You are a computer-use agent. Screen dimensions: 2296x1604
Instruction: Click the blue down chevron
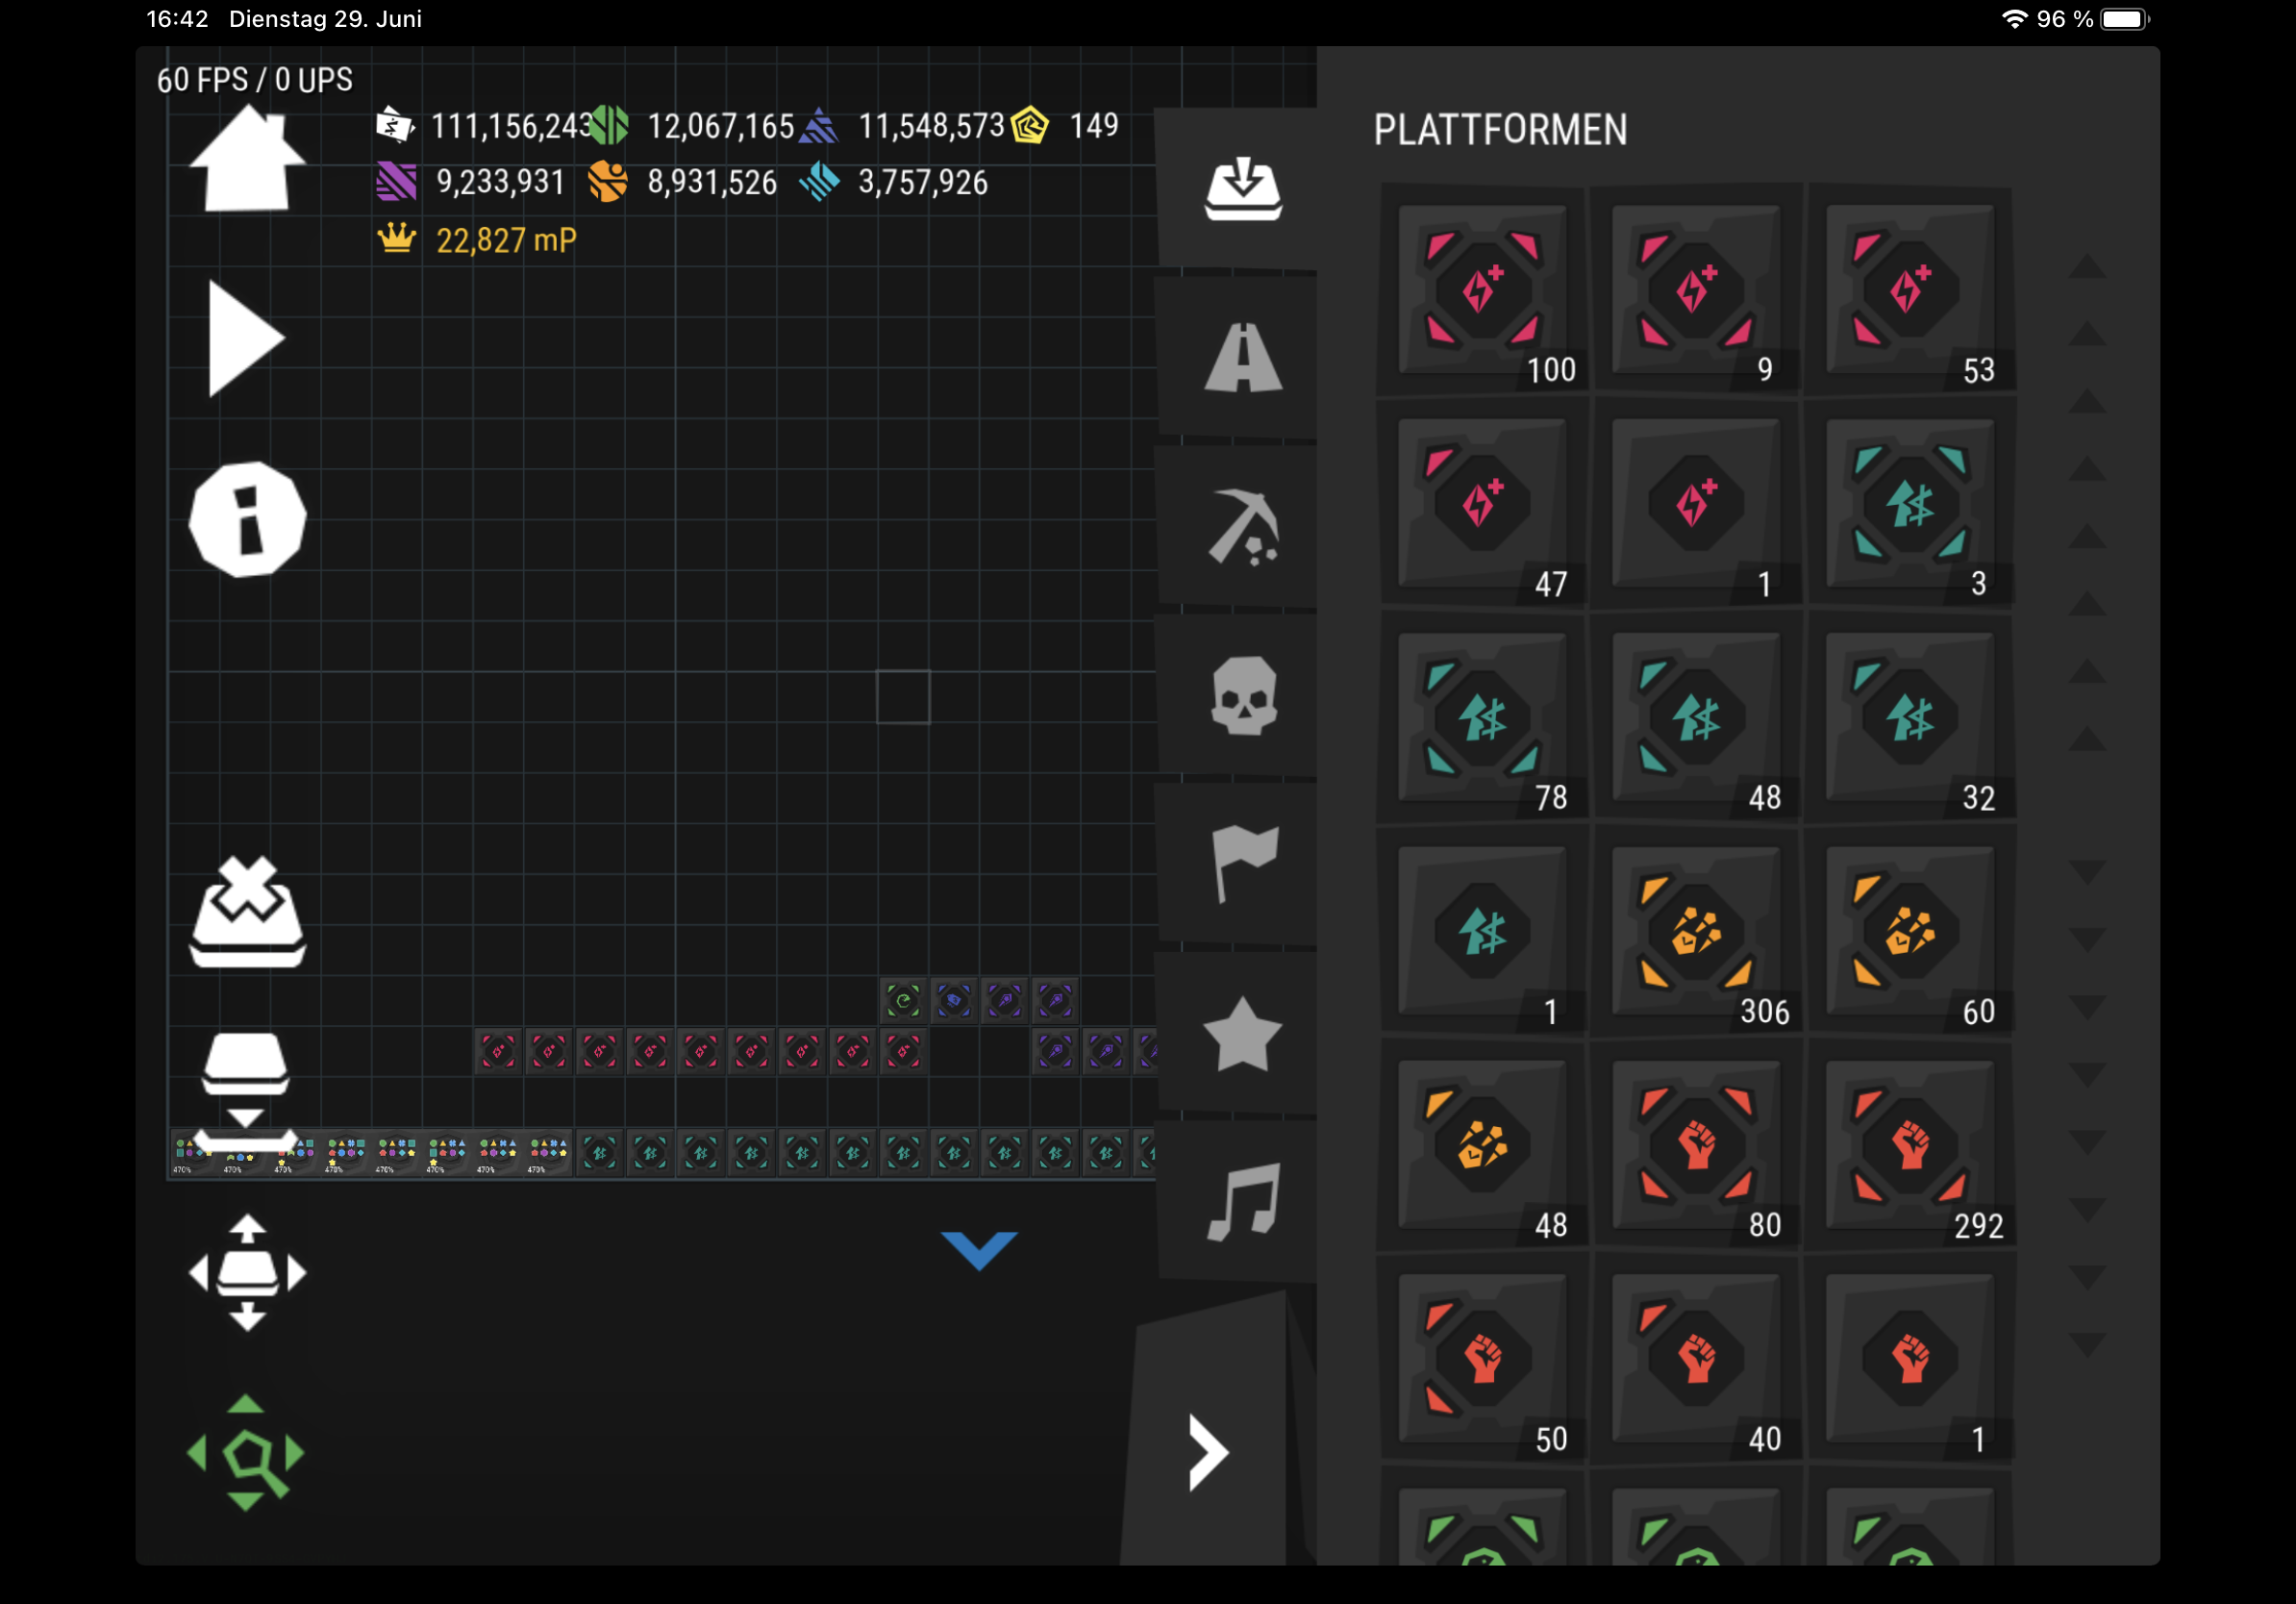tap(978, 1250)
